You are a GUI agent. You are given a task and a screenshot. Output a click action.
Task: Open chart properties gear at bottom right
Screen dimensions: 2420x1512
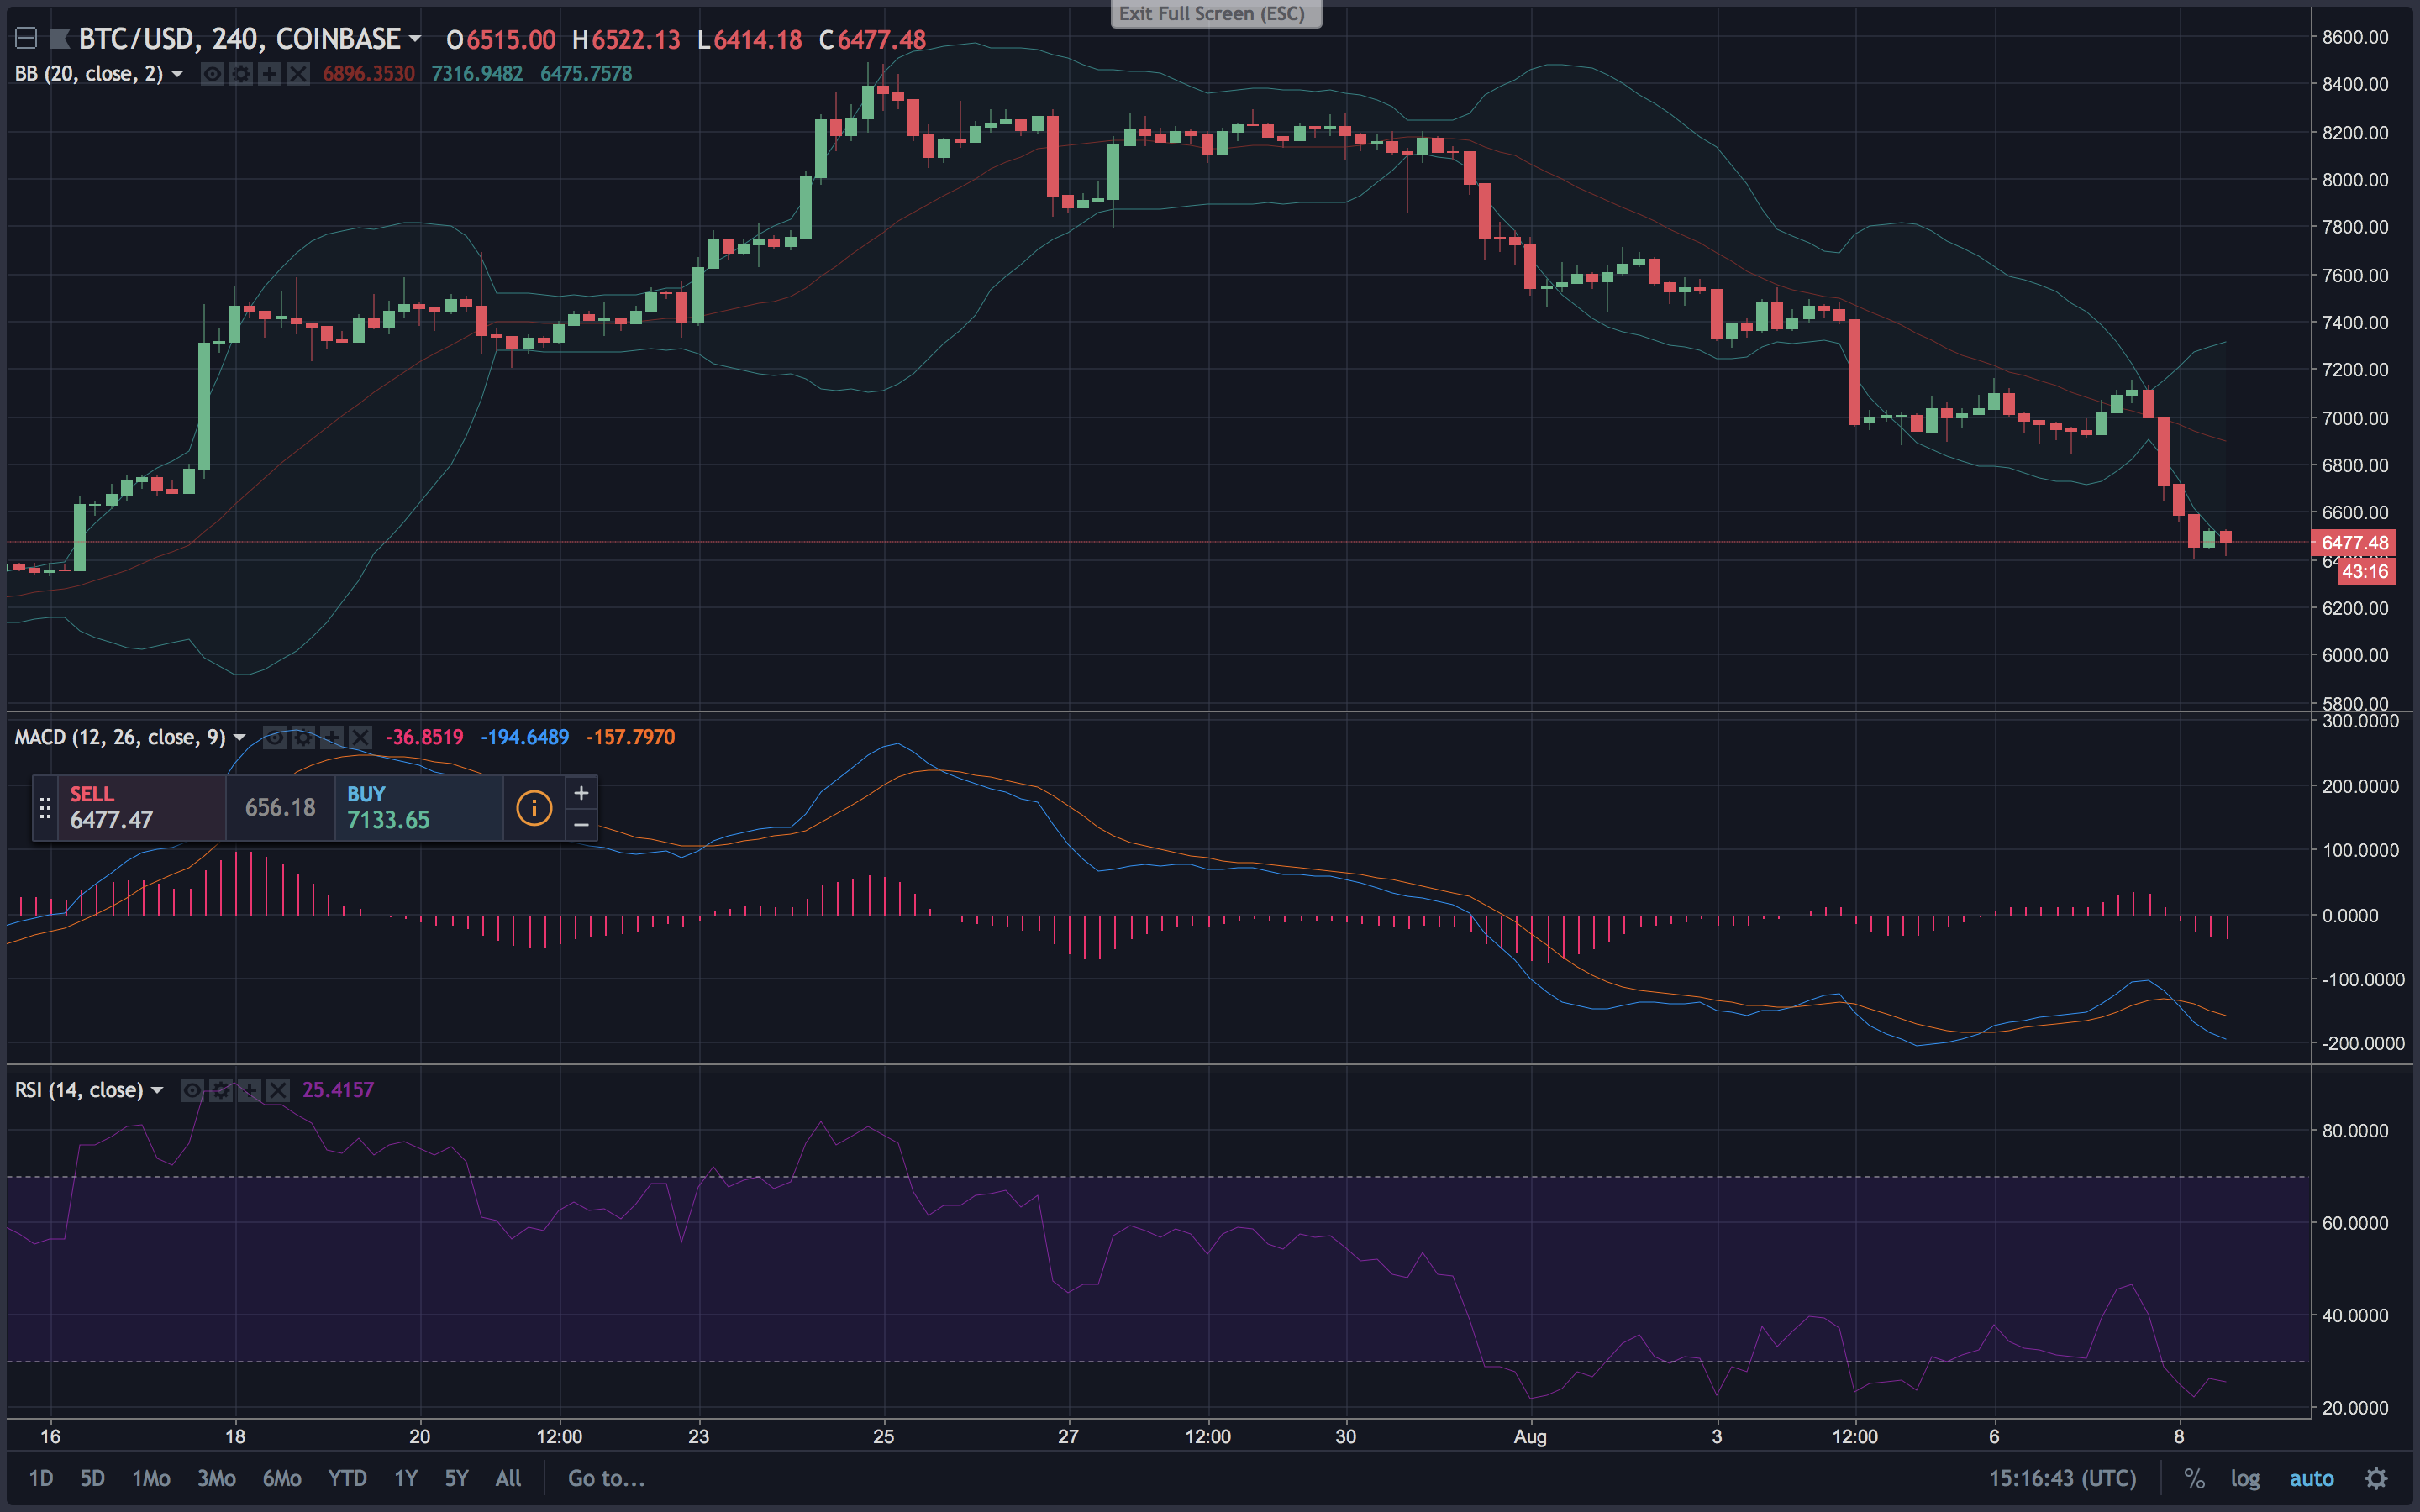coord(2376,1478)
